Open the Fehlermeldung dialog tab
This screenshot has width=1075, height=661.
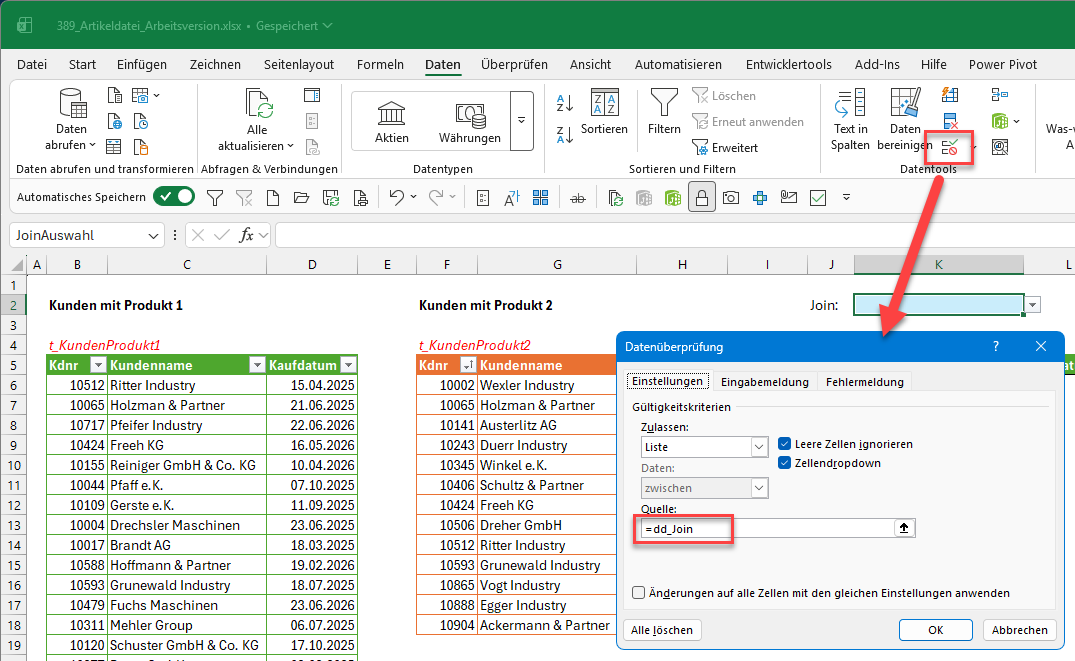pos(865,382)
